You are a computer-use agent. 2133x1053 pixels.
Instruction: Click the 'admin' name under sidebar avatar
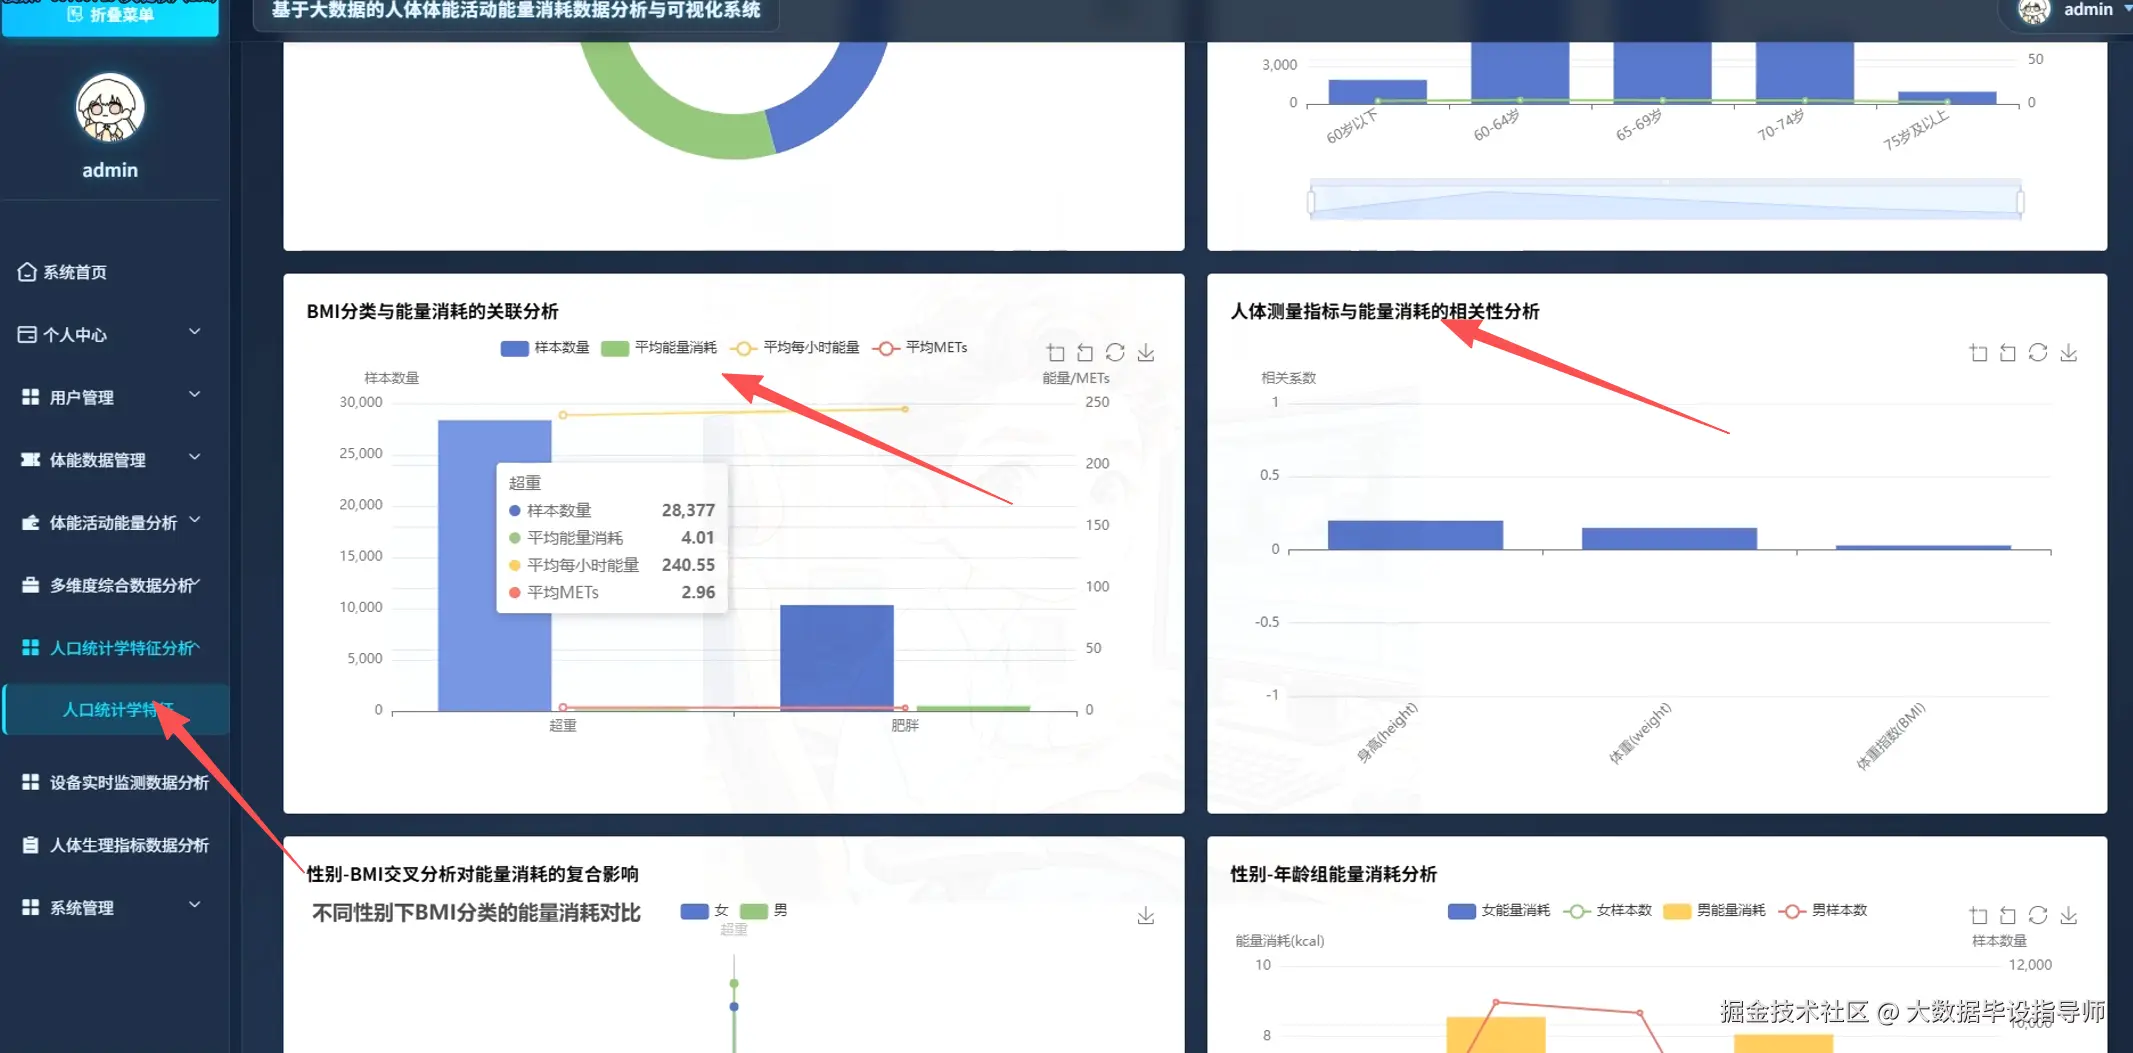(110, 170)
